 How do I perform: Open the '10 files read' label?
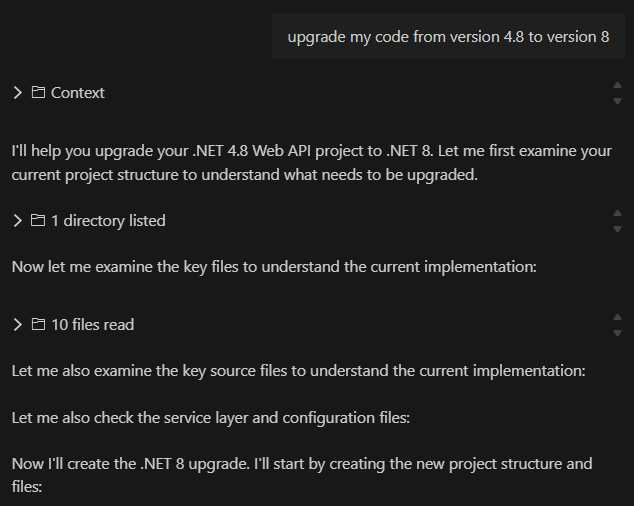coord(93,325)
